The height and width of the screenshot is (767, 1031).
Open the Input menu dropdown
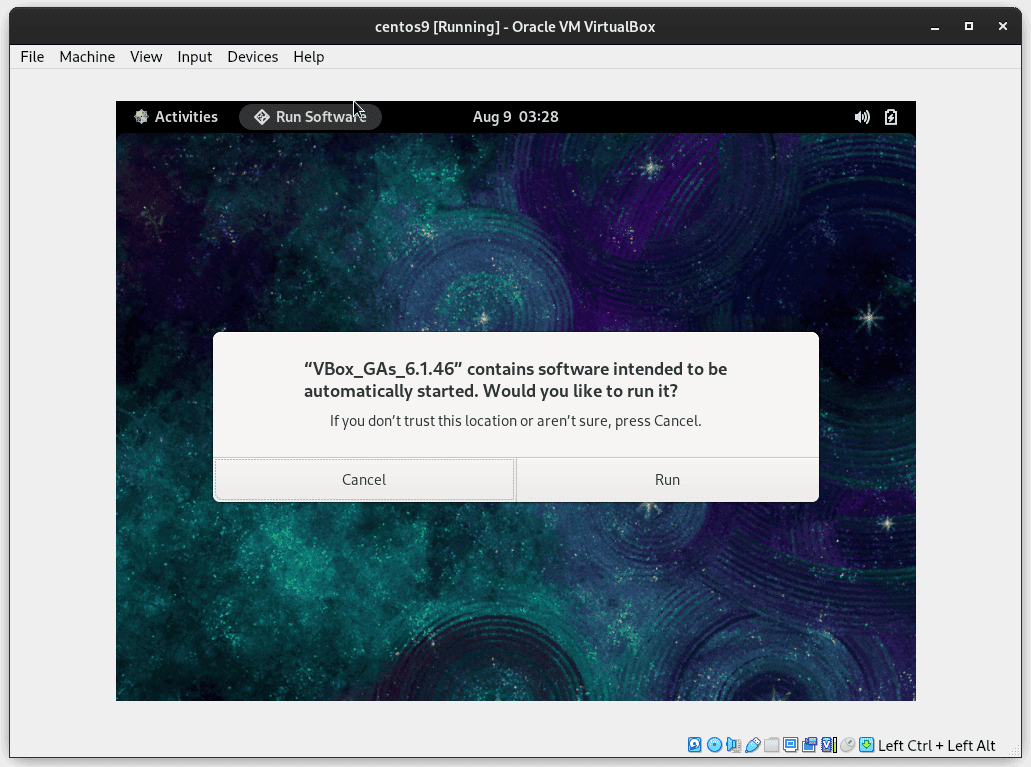(x=195, y=57)
